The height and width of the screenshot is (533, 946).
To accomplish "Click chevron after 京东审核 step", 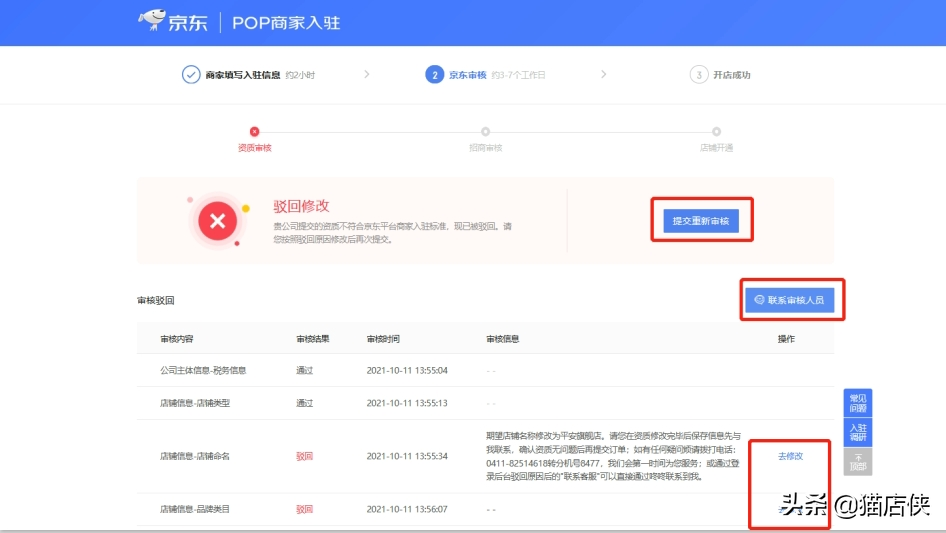I will tap(603, 74).
